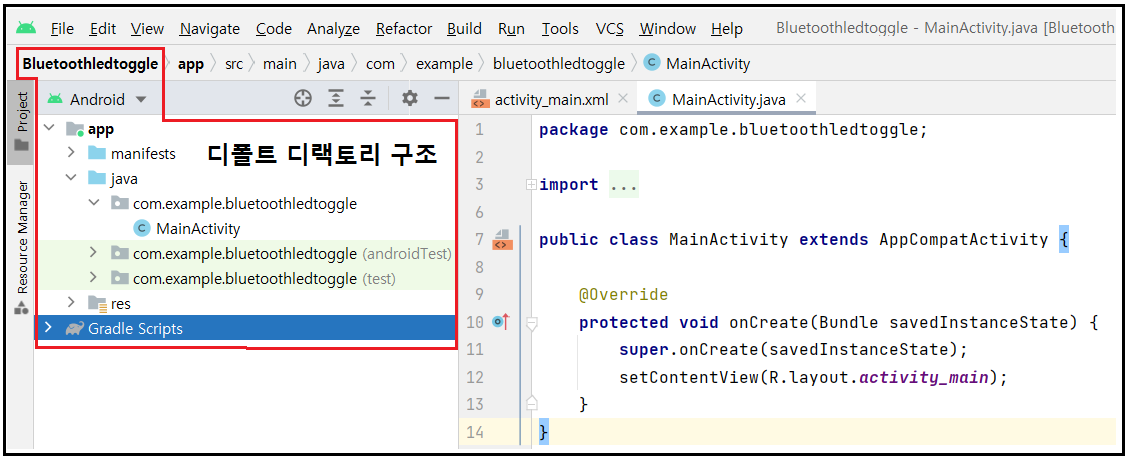Open the Analyze menu
The image size is (1129, 461).
pyautogui.click(x=333, y=29)
